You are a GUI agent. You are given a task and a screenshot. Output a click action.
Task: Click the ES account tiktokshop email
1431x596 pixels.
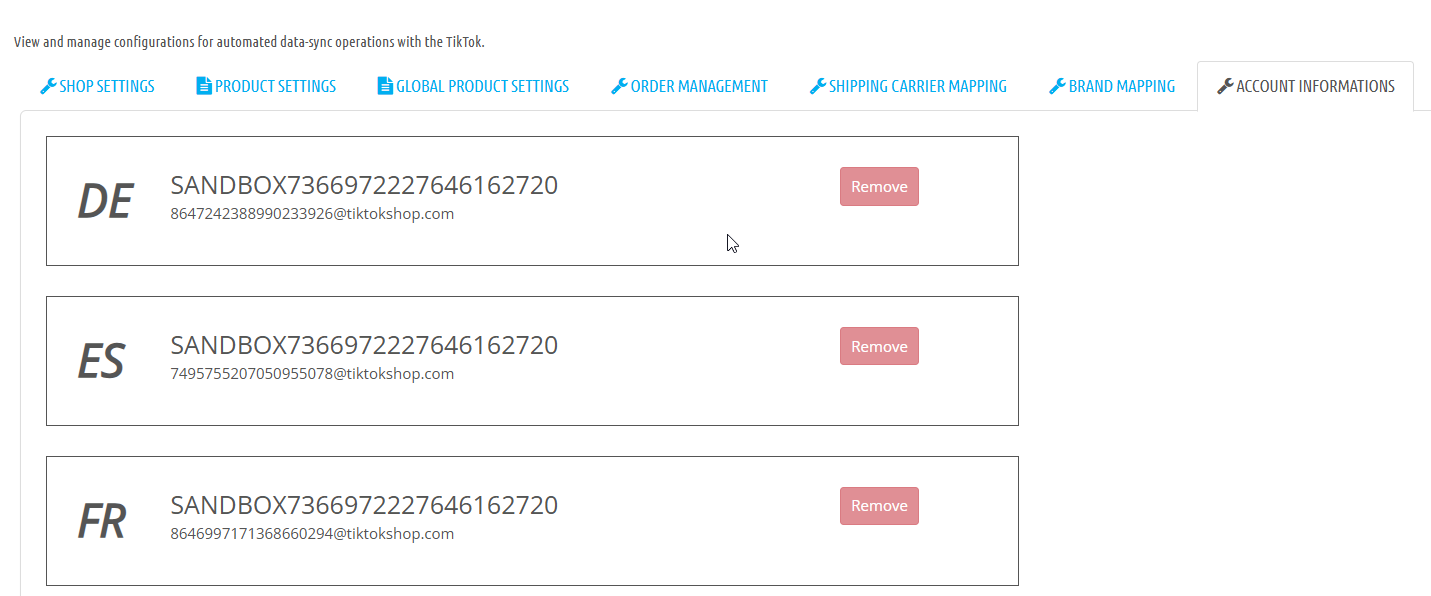tap(312, 374)
